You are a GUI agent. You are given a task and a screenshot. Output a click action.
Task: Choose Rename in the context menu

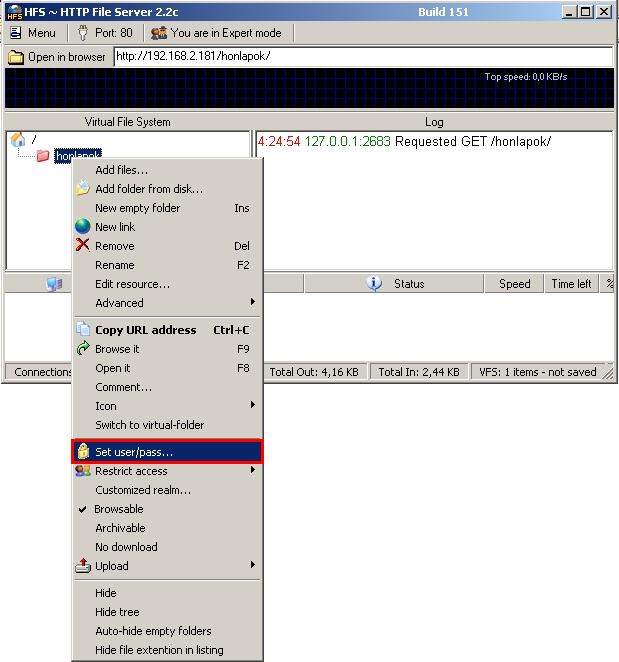(167, 265)
